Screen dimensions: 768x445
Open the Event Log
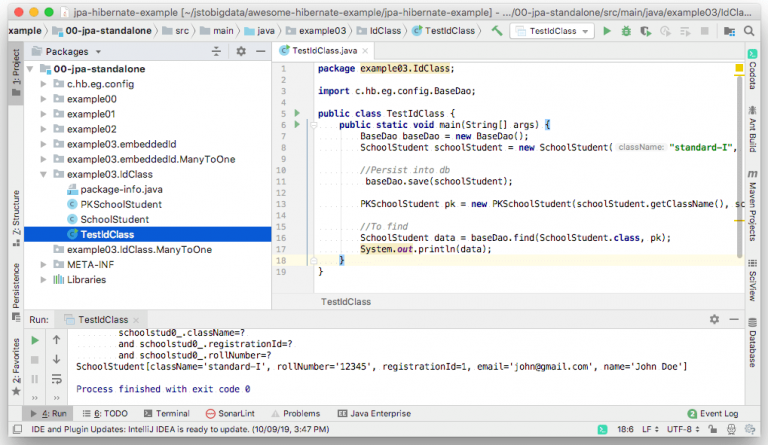(x=713, y=413)
